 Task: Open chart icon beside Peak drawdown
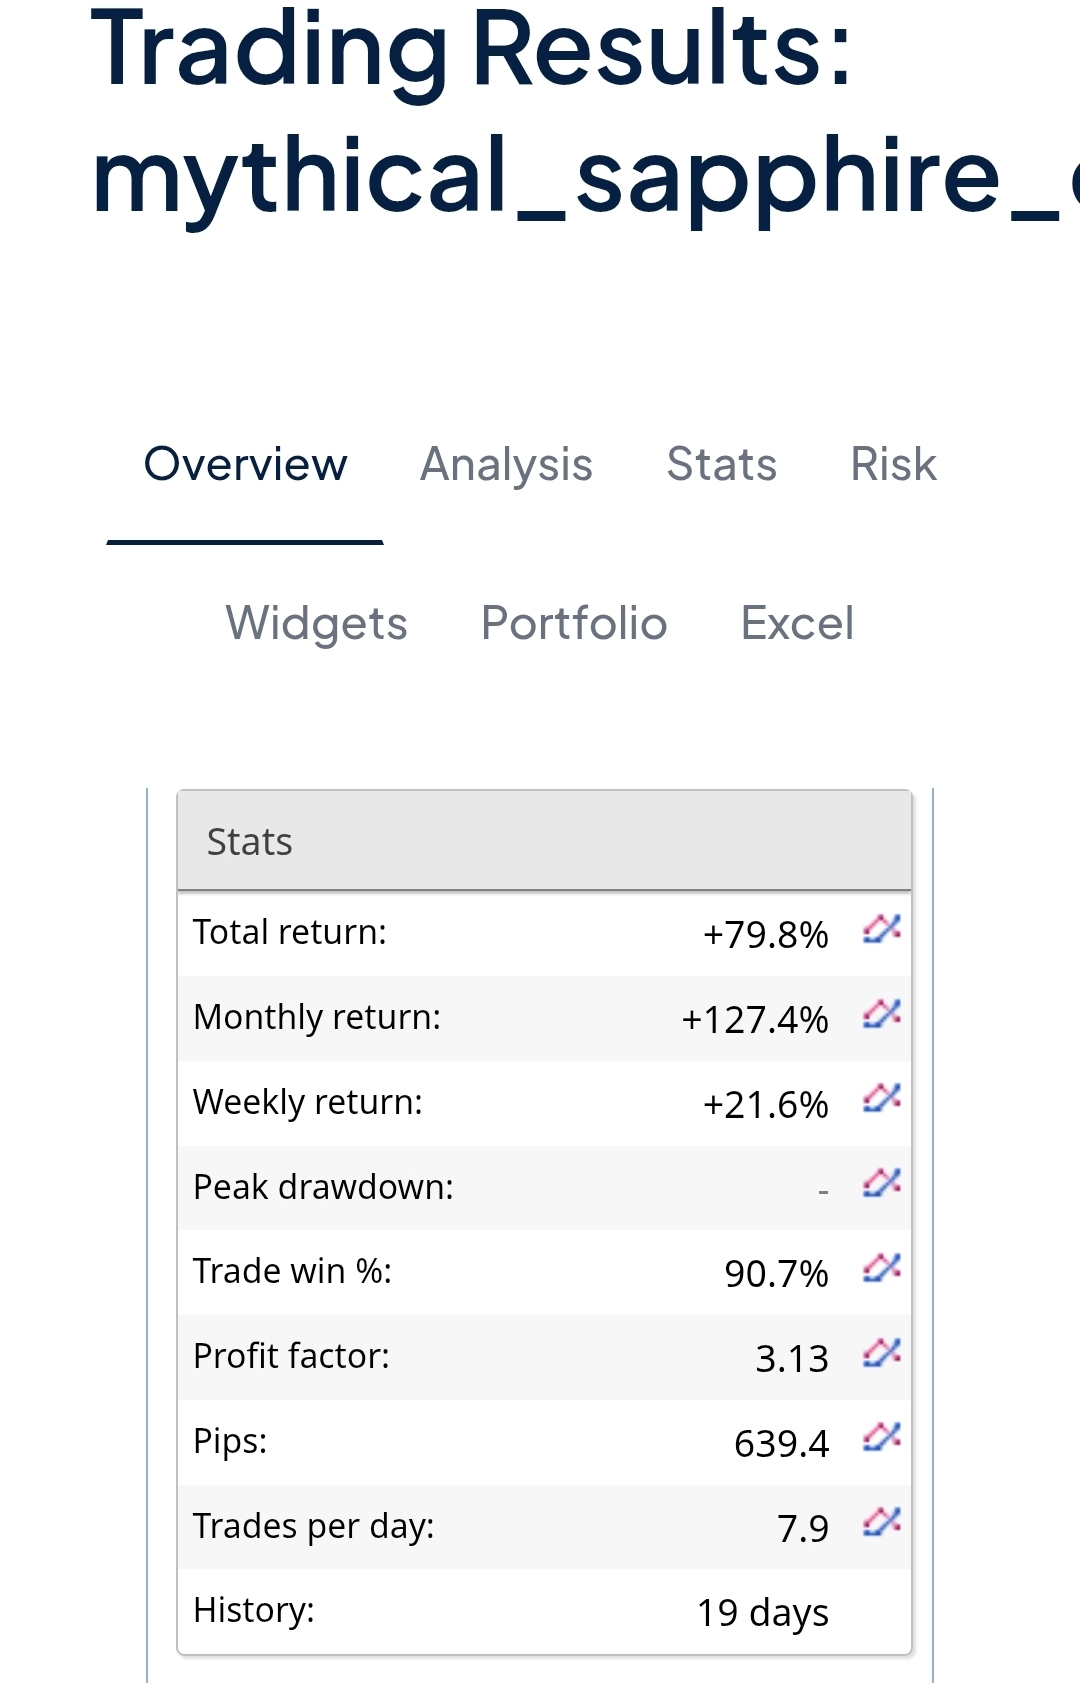pos(881,1184)
